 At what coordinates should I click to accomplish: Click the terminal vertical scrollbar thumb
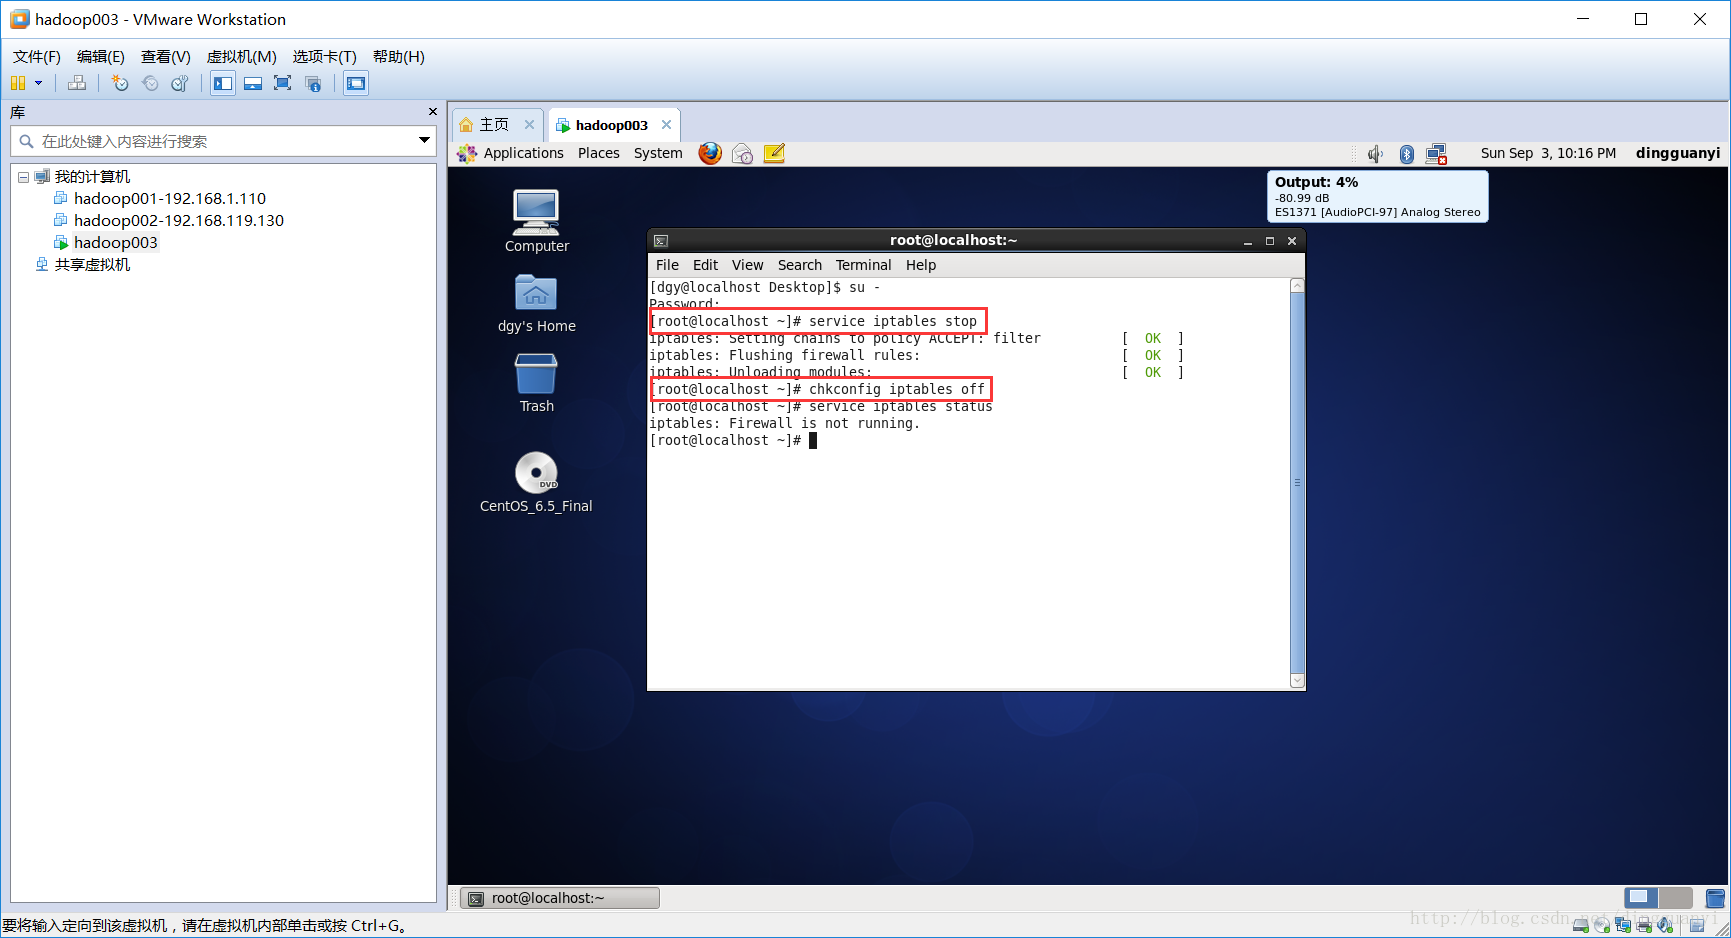pos(1297,483)
